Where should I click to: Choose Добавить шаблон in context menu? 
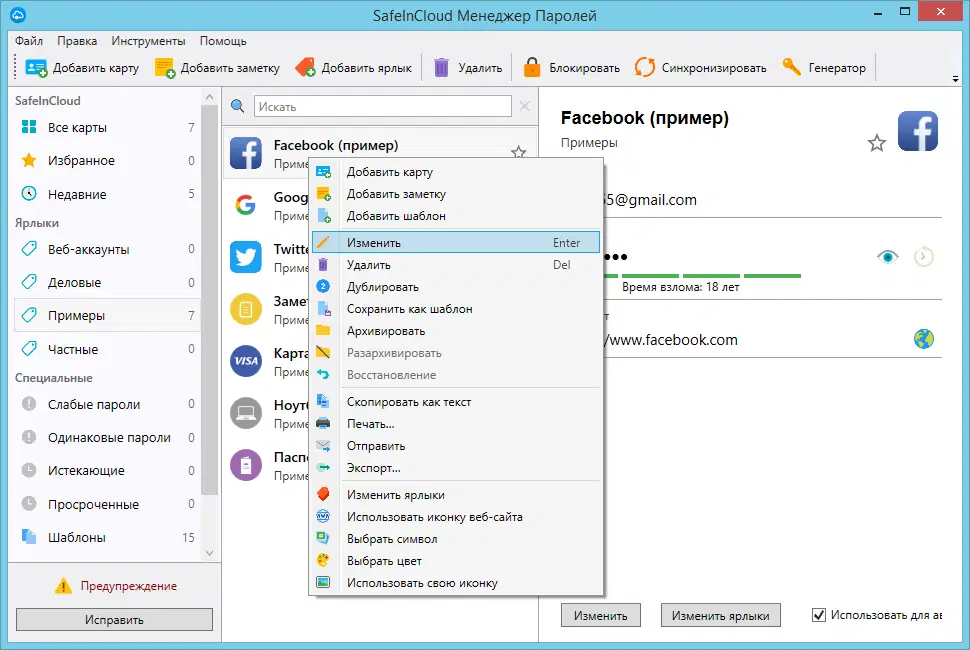(x=456, y=216)
